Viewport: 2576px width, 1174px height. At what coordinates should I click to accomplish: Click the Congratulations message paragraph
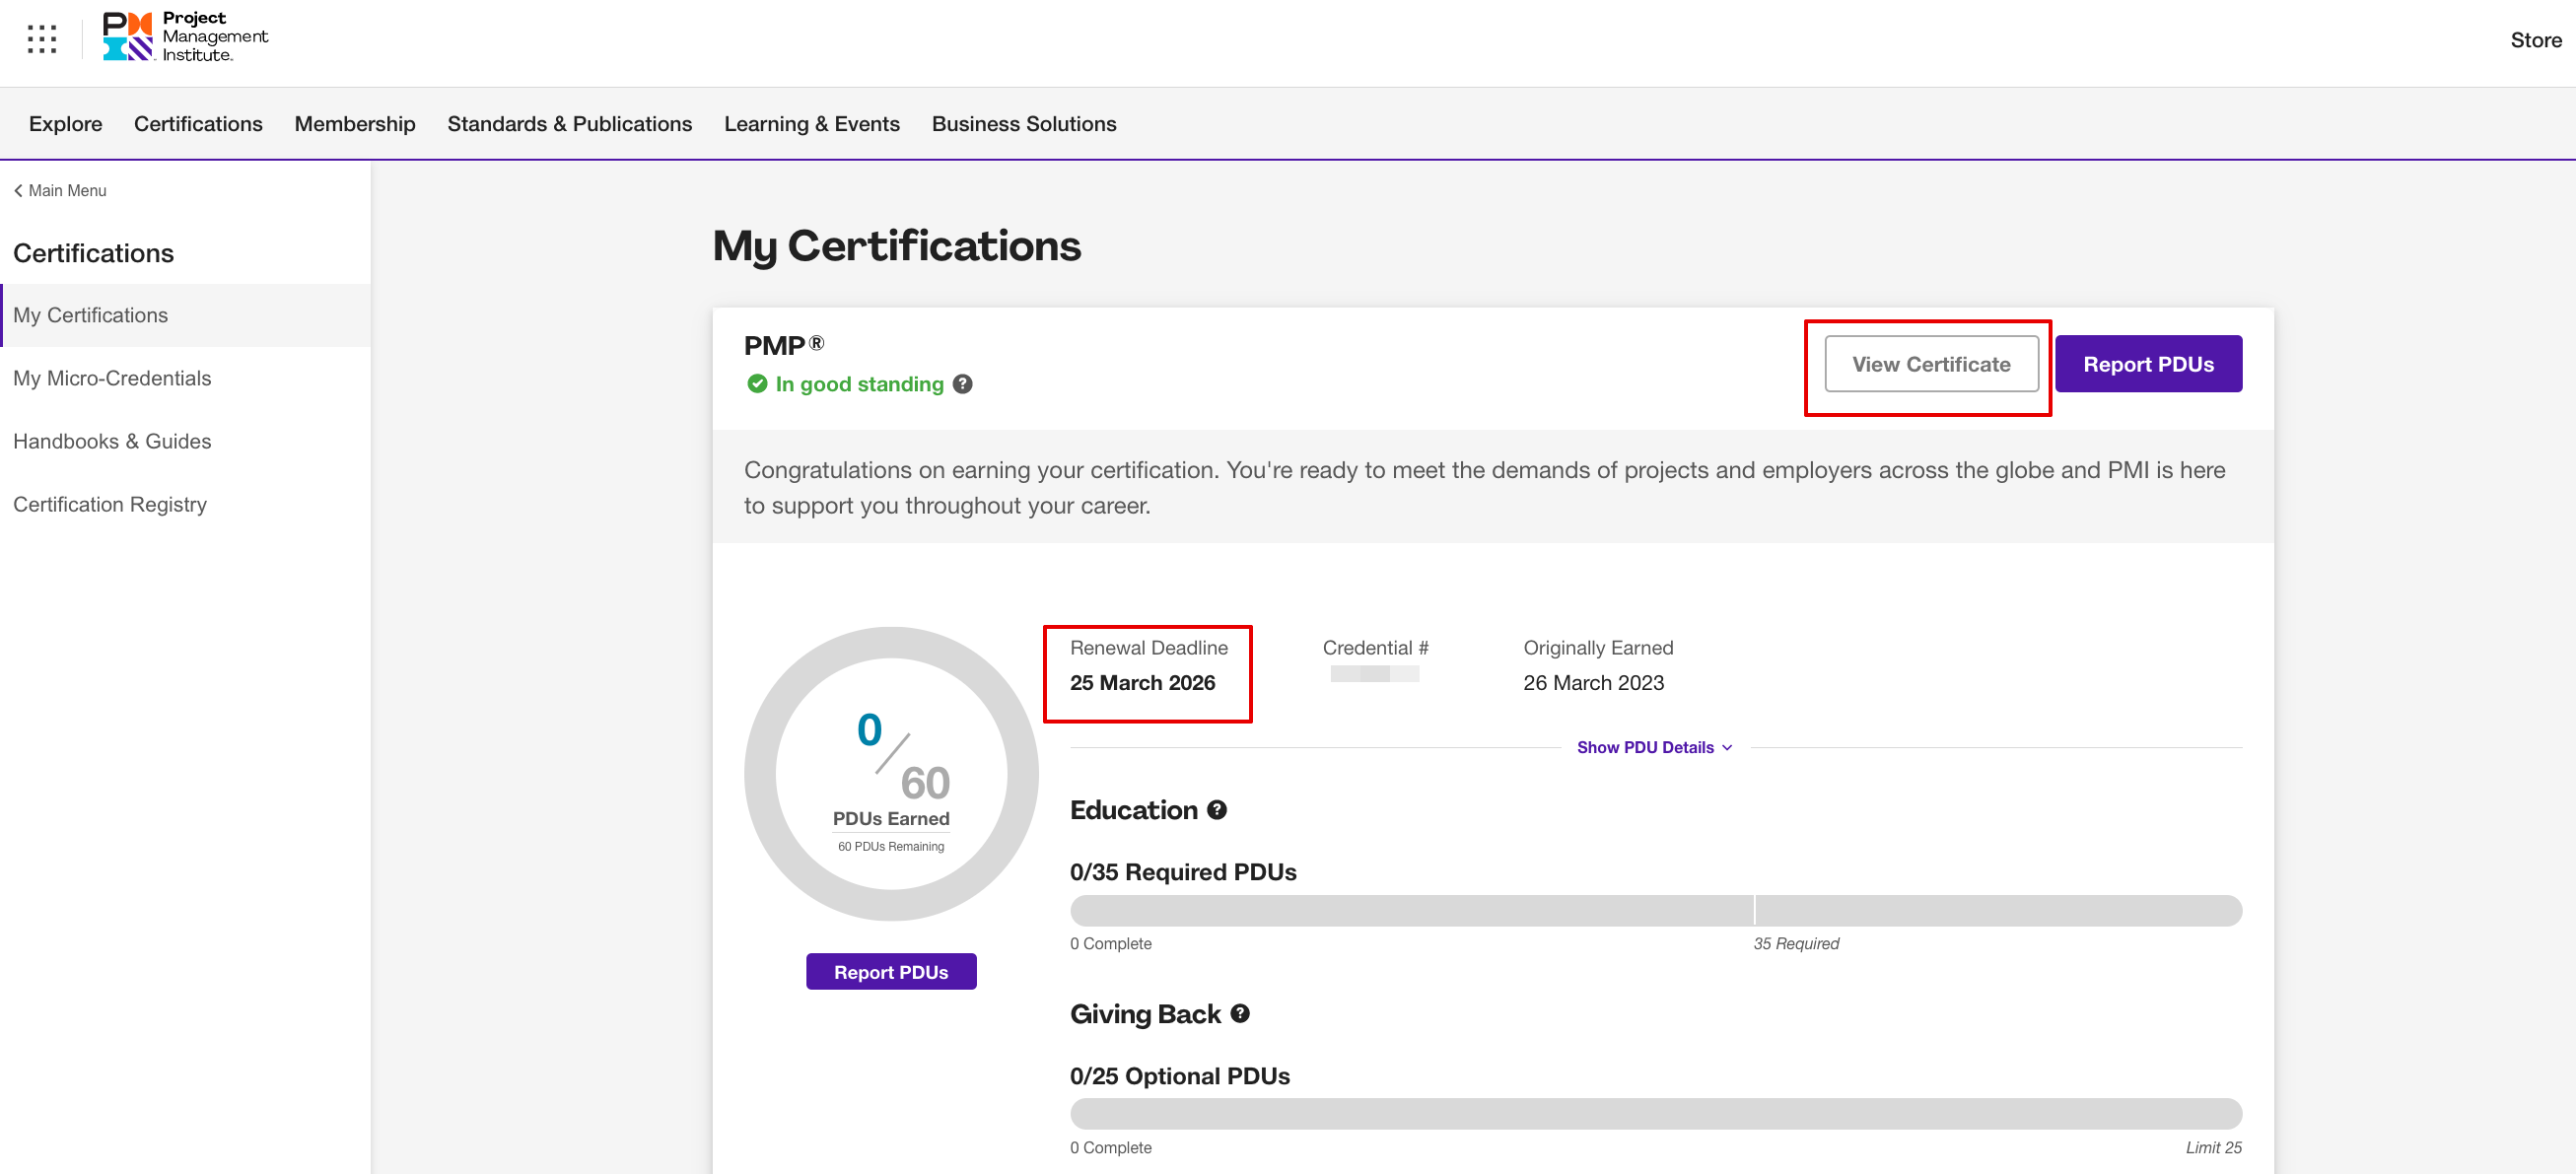[1484, 488]
